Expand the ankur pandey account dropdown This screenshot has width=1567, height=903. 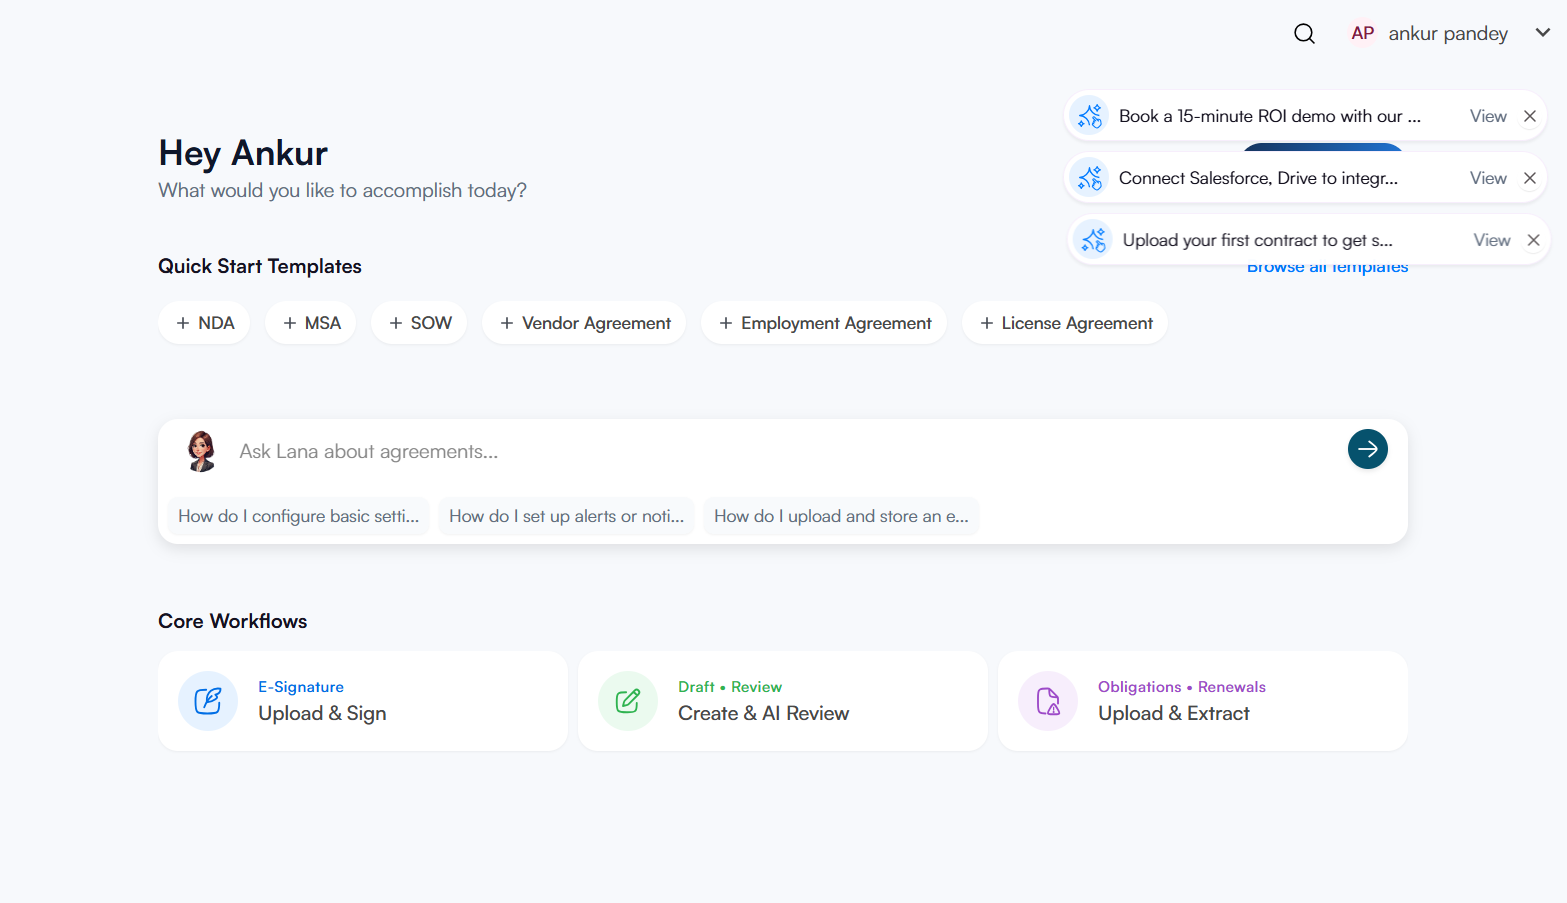click(x=1542, y=33)
